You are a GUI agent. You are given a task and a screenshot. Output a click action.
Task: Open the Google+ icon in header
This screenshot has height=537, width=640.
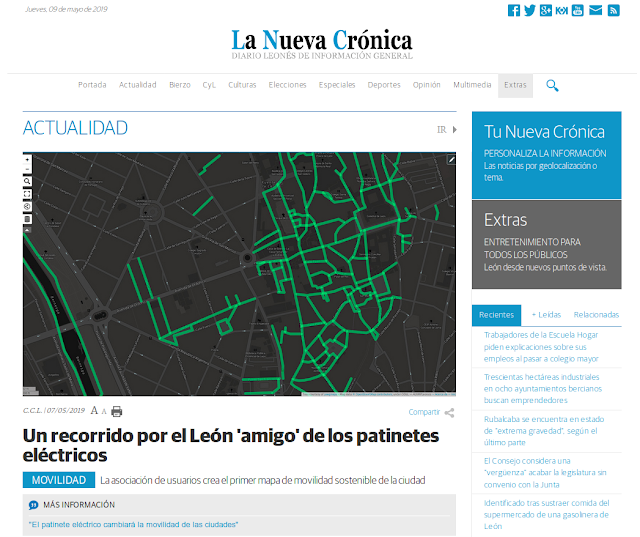coord(546,10)
